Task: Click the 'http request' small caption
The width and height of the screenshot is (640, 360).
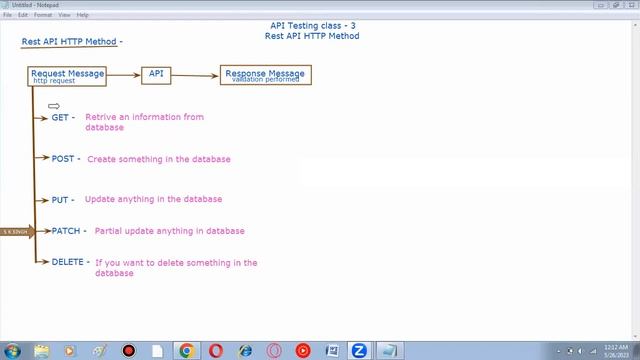Action: pos(54,81)
